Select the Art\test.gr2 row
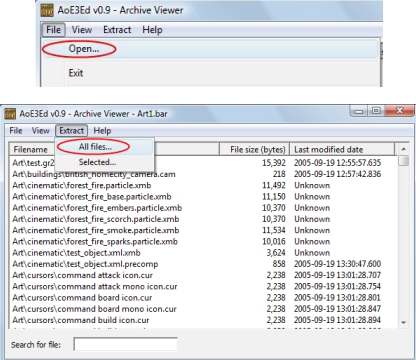416x360 pixels. coord(203,163)
